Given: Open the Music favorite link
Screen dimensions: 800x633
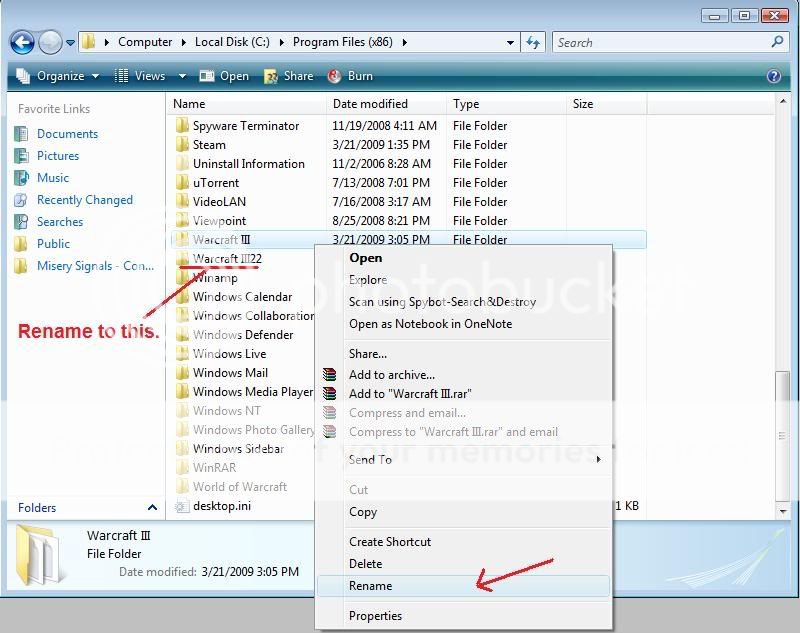Looking at the screenshot, I should coord(53,178).
